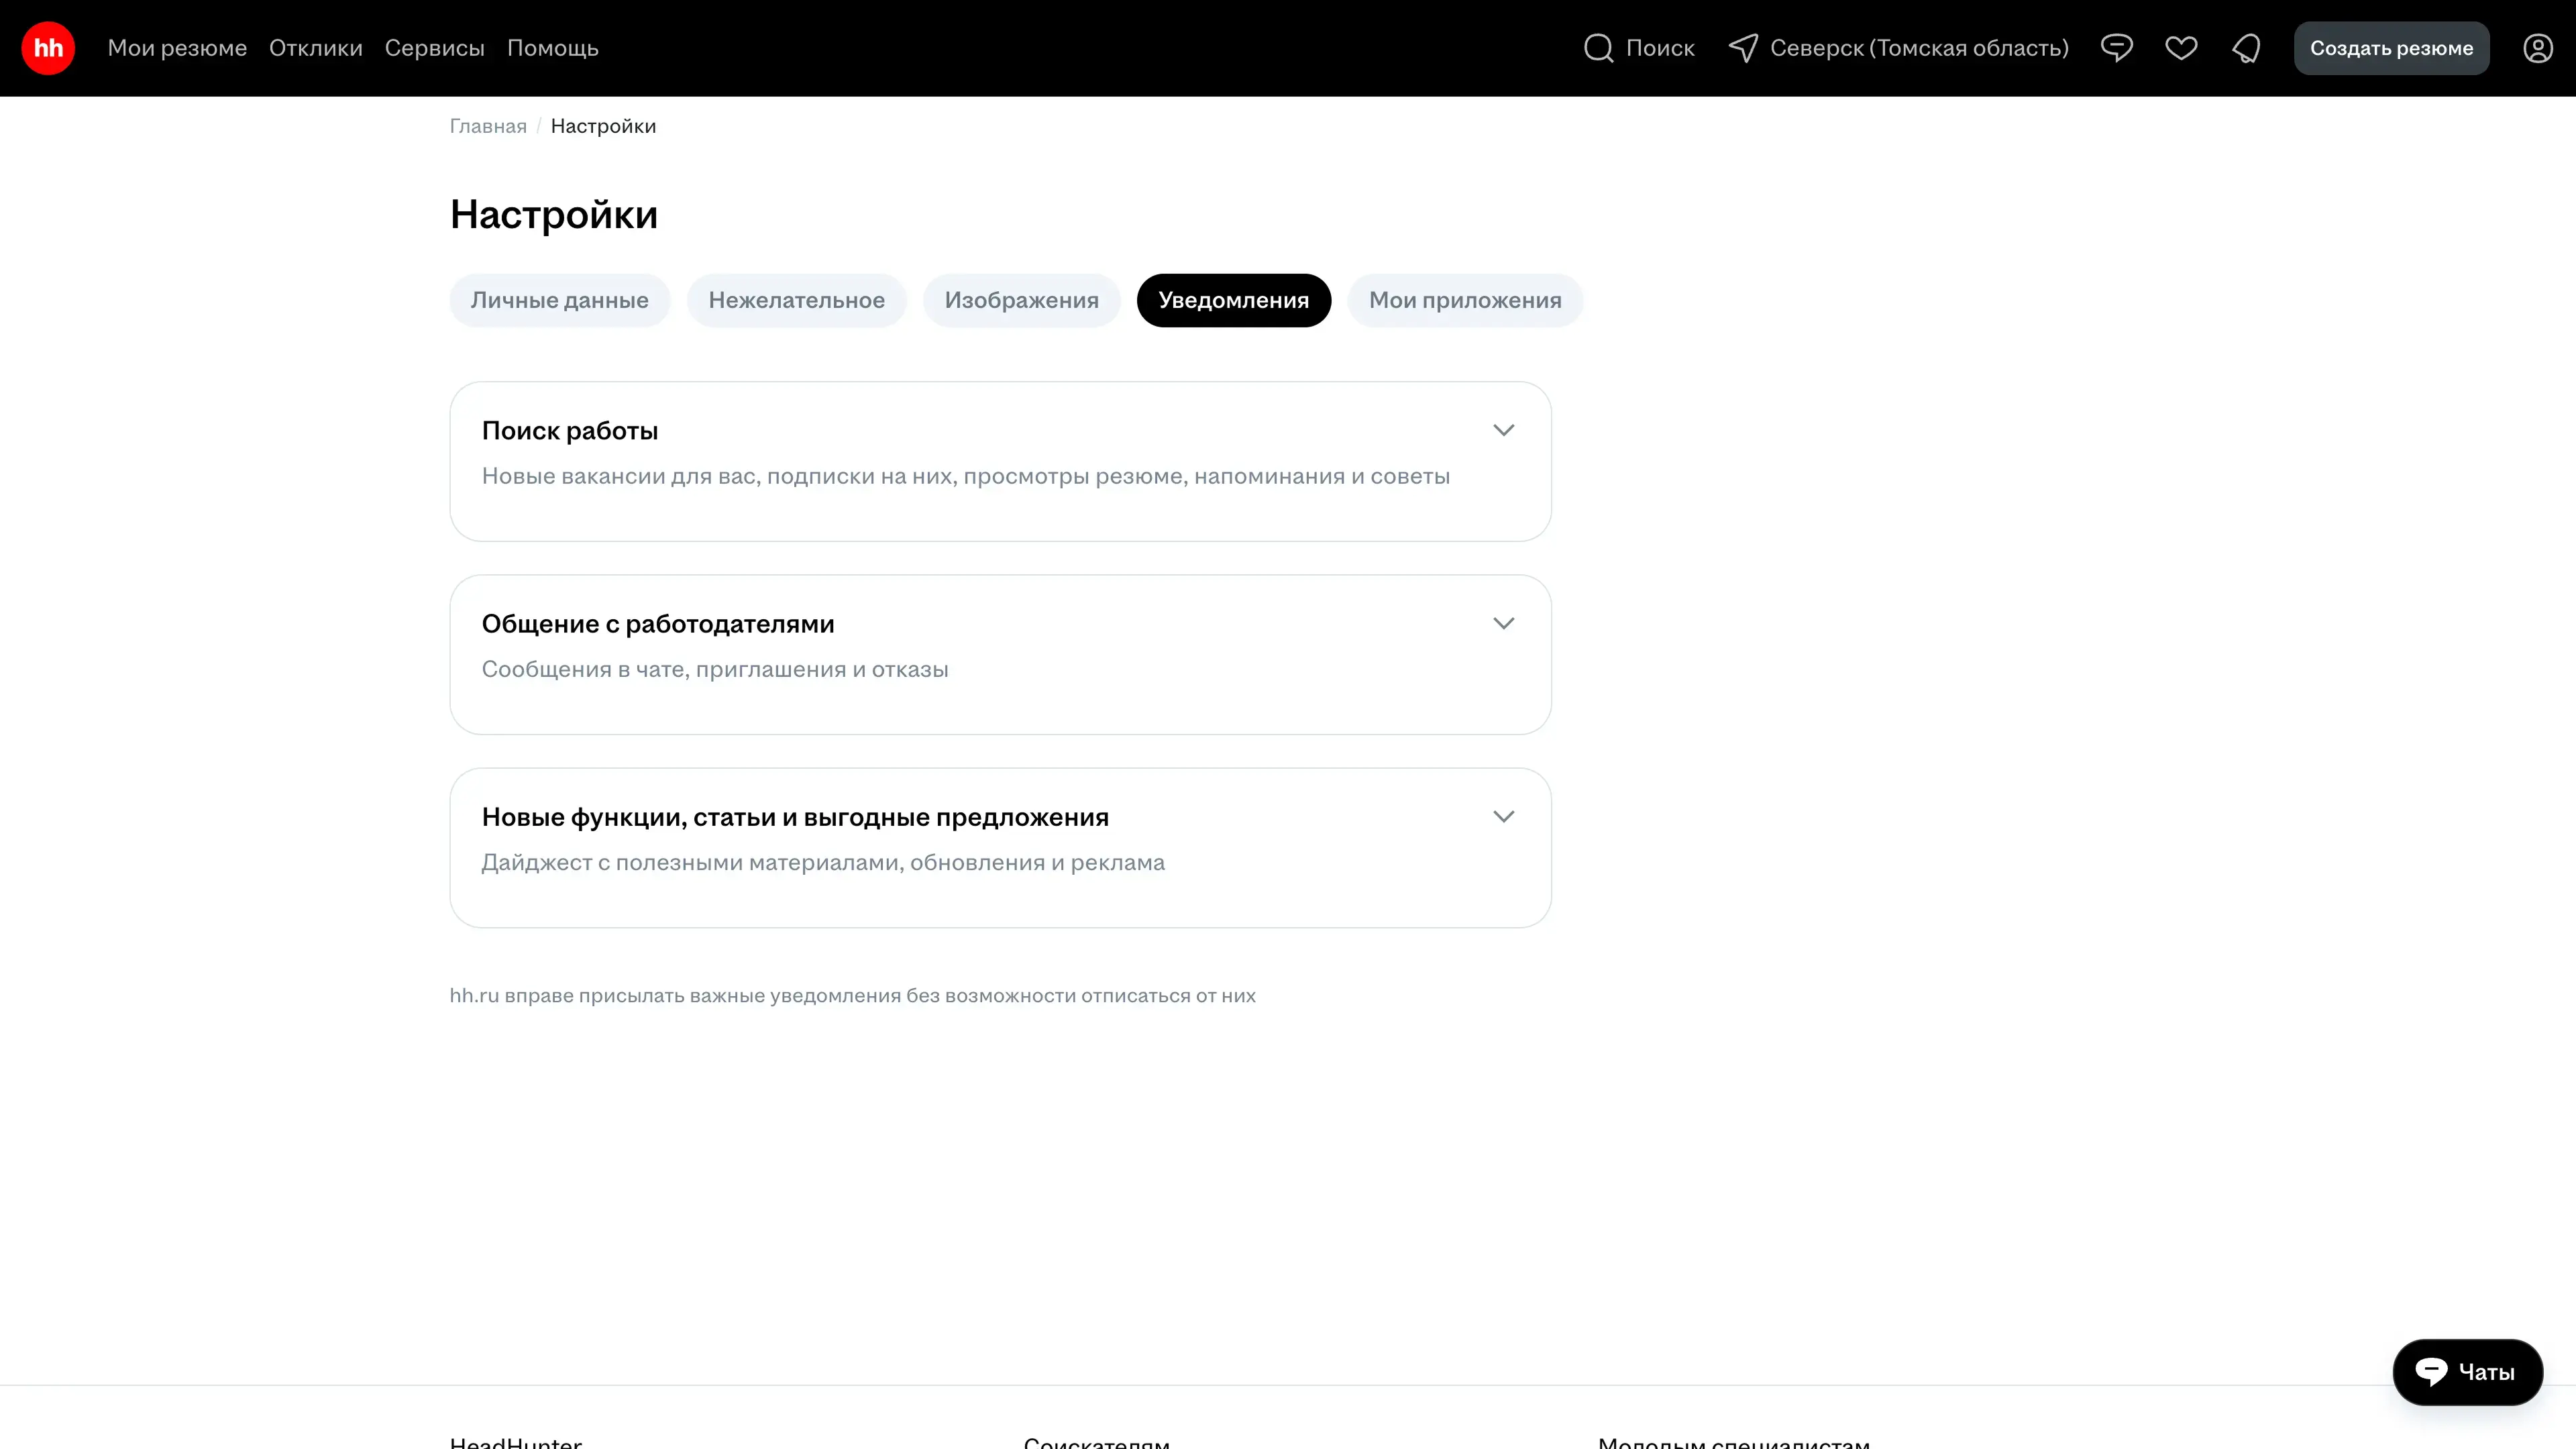Open the Отклики menu item
Viewport: 2576px width, 1449px height.
point(315,48)
